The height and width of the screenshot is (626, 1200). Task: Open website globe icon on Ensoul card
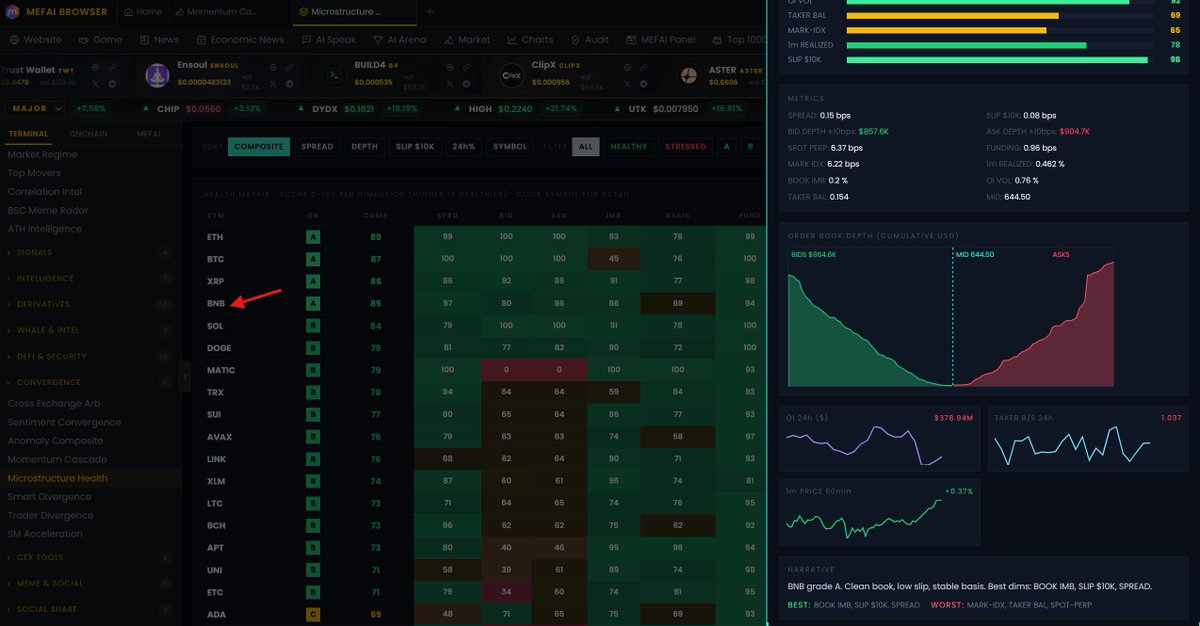coord(272,67)
